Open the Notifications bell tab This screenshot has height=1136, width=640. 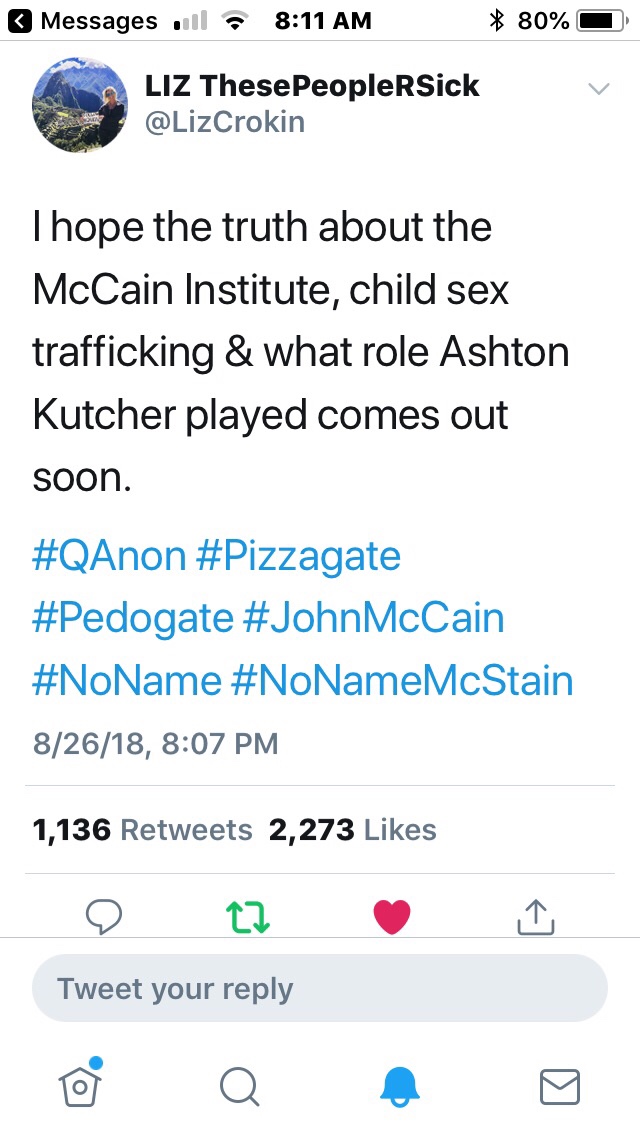[402, 1086]
